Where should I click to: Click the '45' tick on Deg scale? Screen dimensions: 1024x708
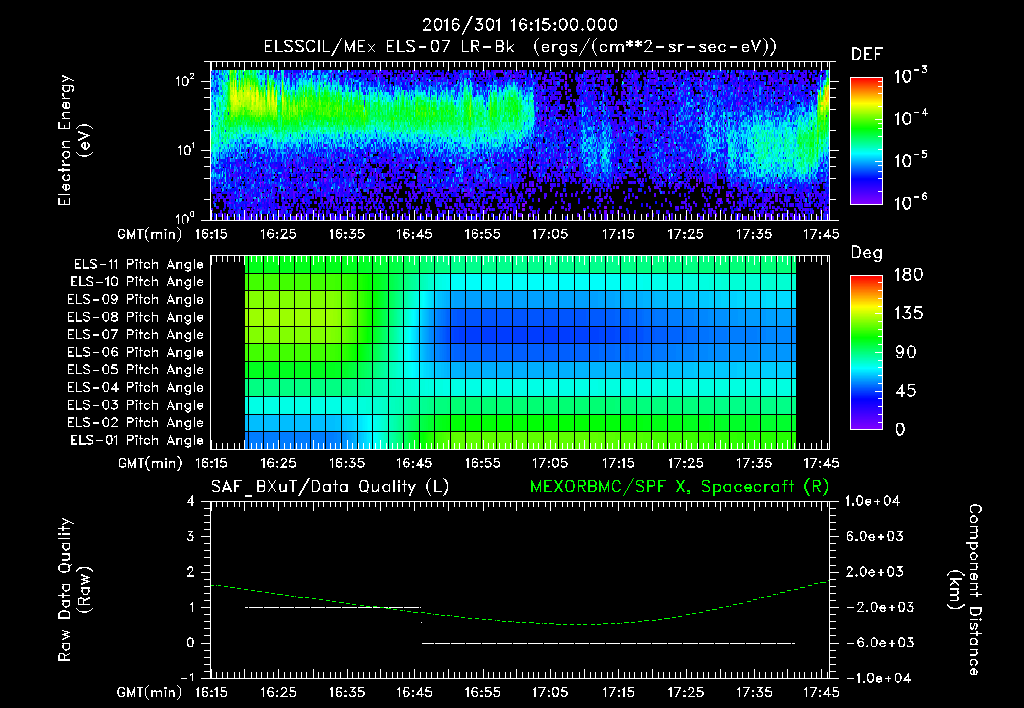click(906, 391)
